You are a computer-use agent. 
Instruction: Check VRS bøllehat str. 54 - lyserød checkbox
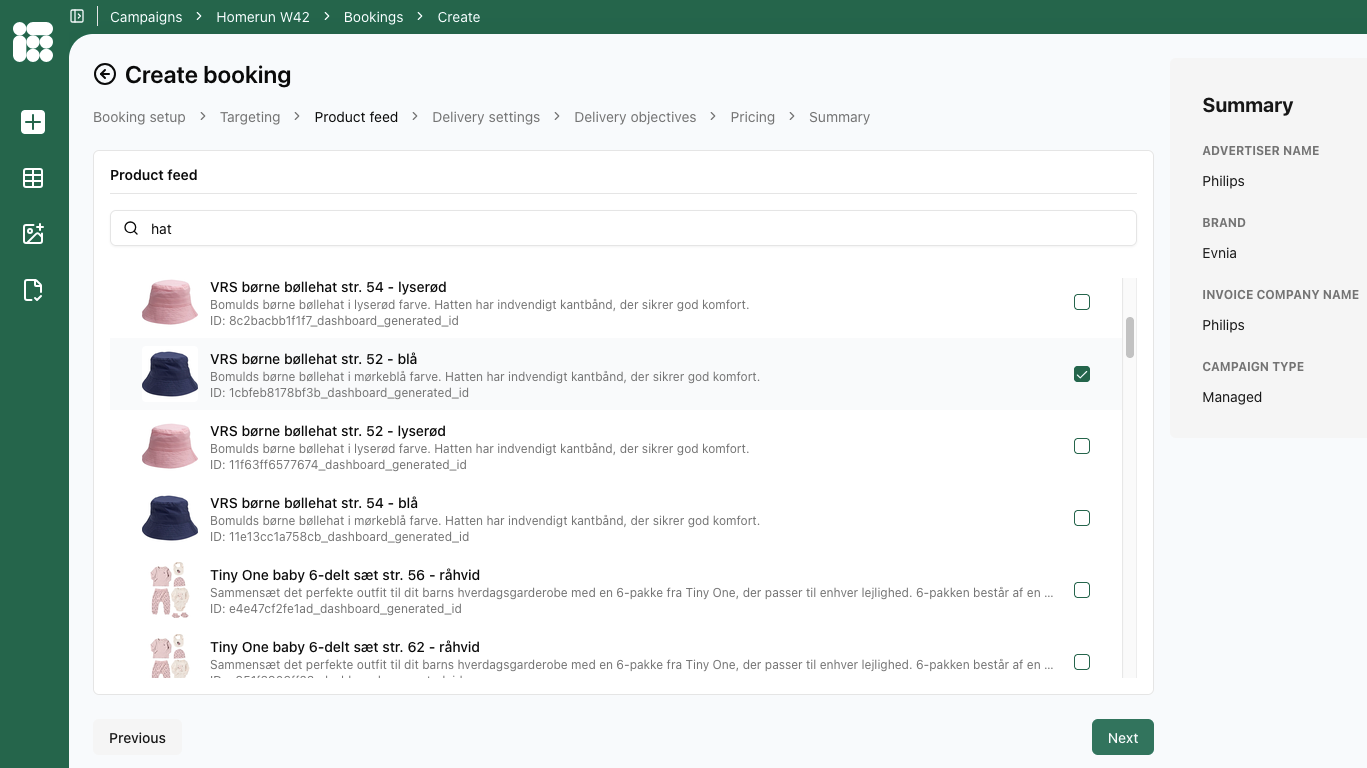point(1082,302)
